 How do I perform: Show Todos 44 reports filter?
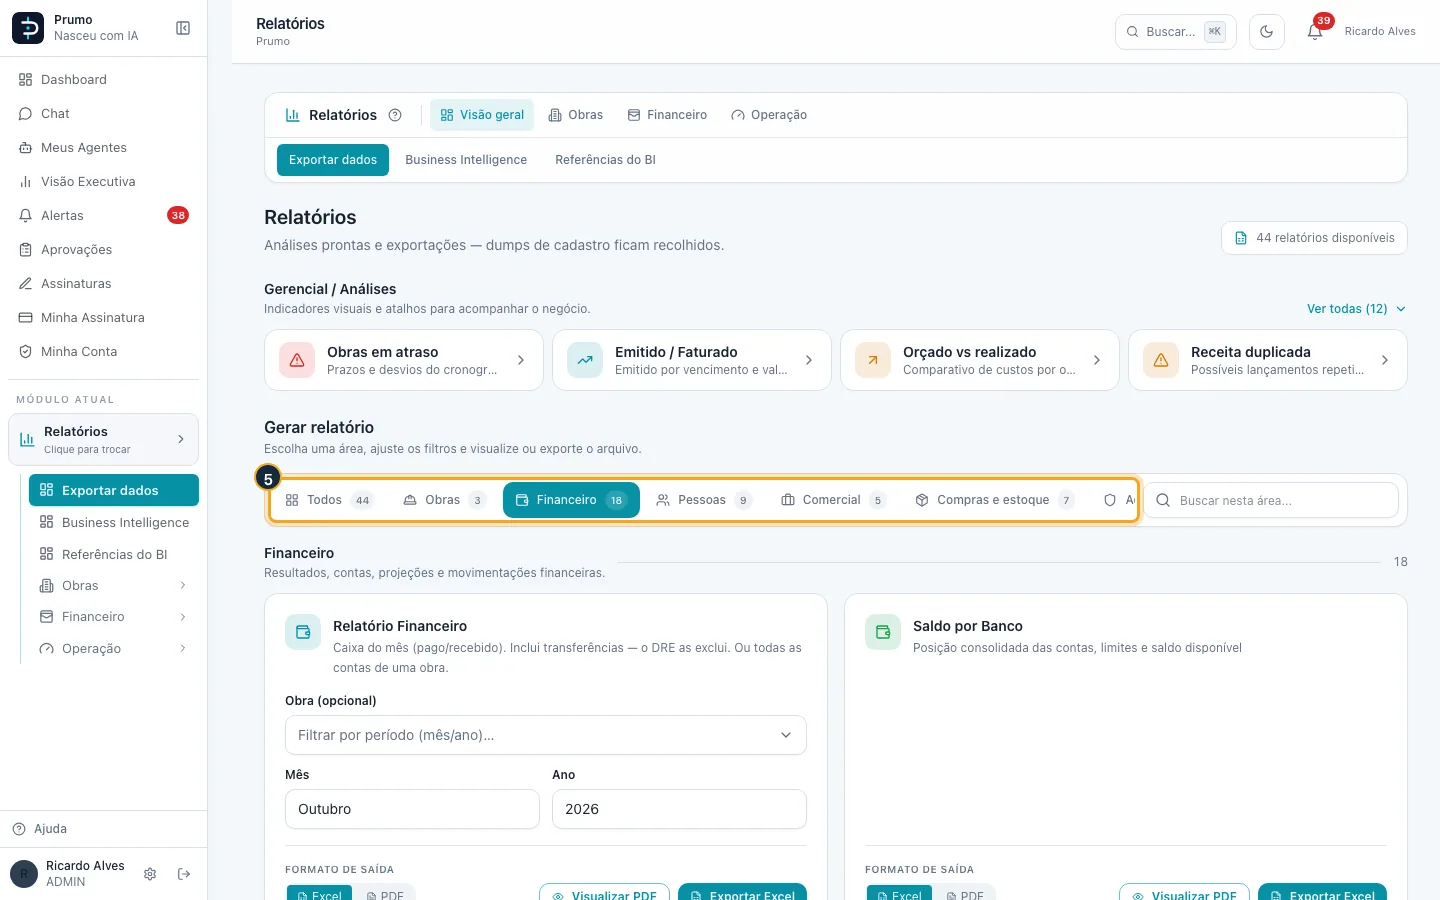pyautogui.click(x=329, y=500)
